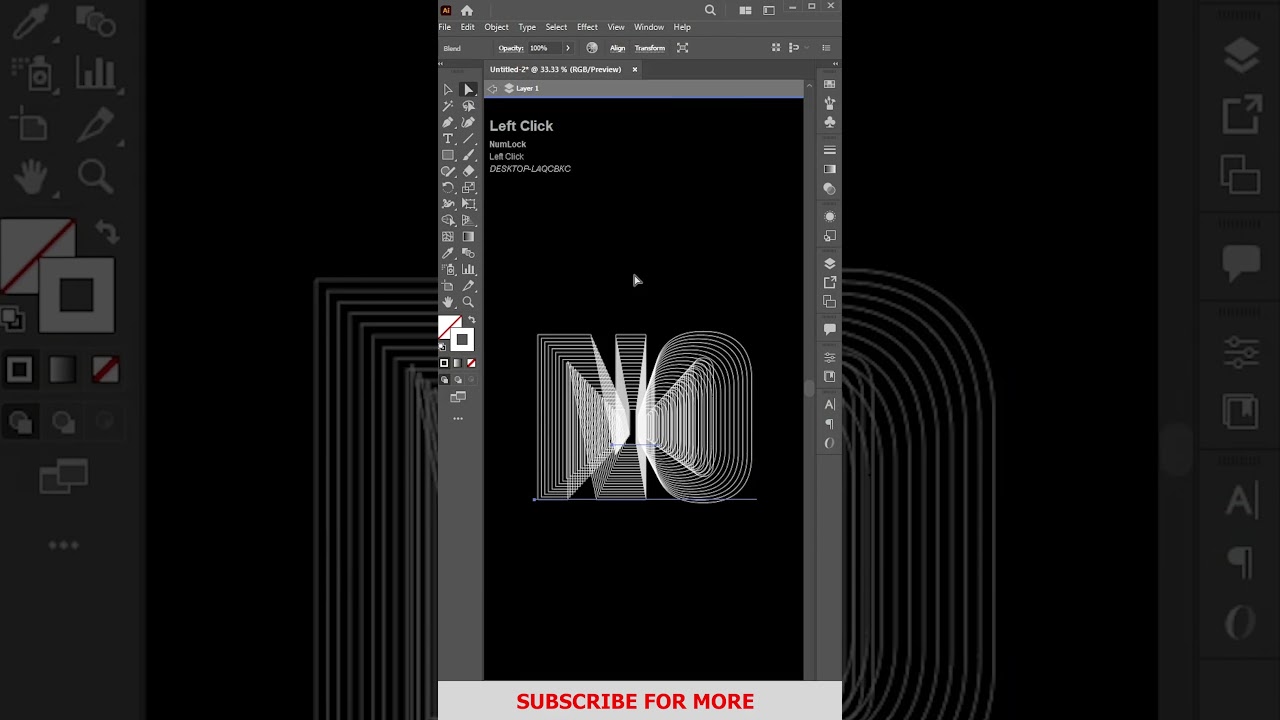Select the Curvature tool

[x=468, y=122]
